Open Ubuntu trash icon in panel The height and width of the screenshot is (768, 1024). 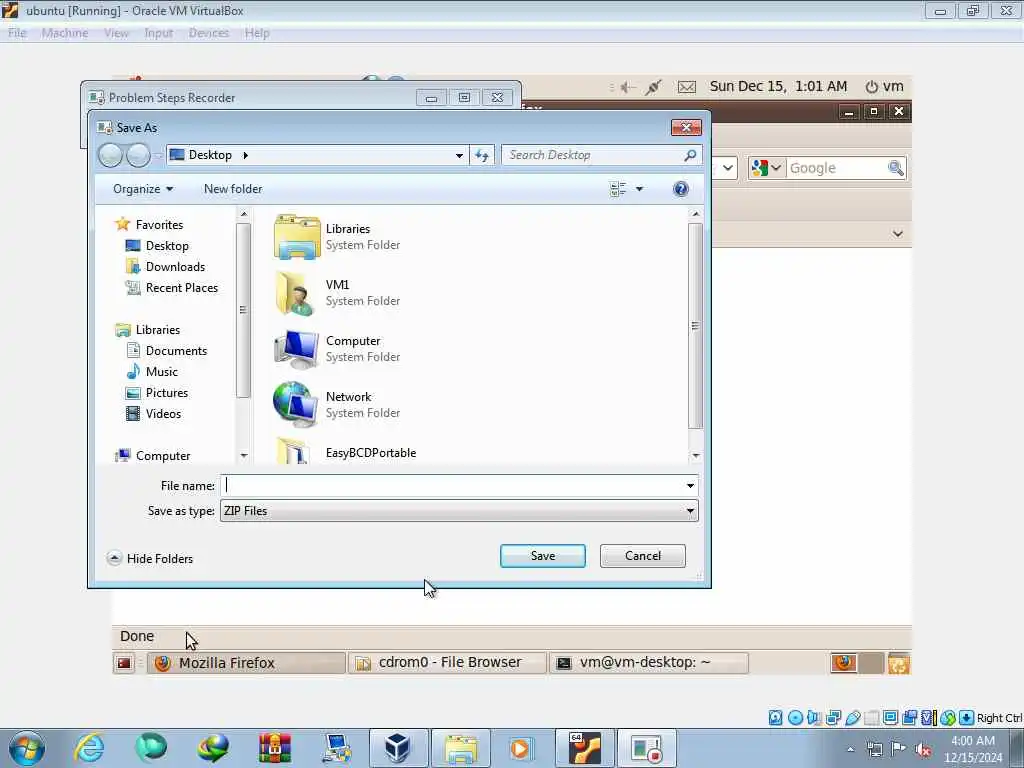coord(899,664)
